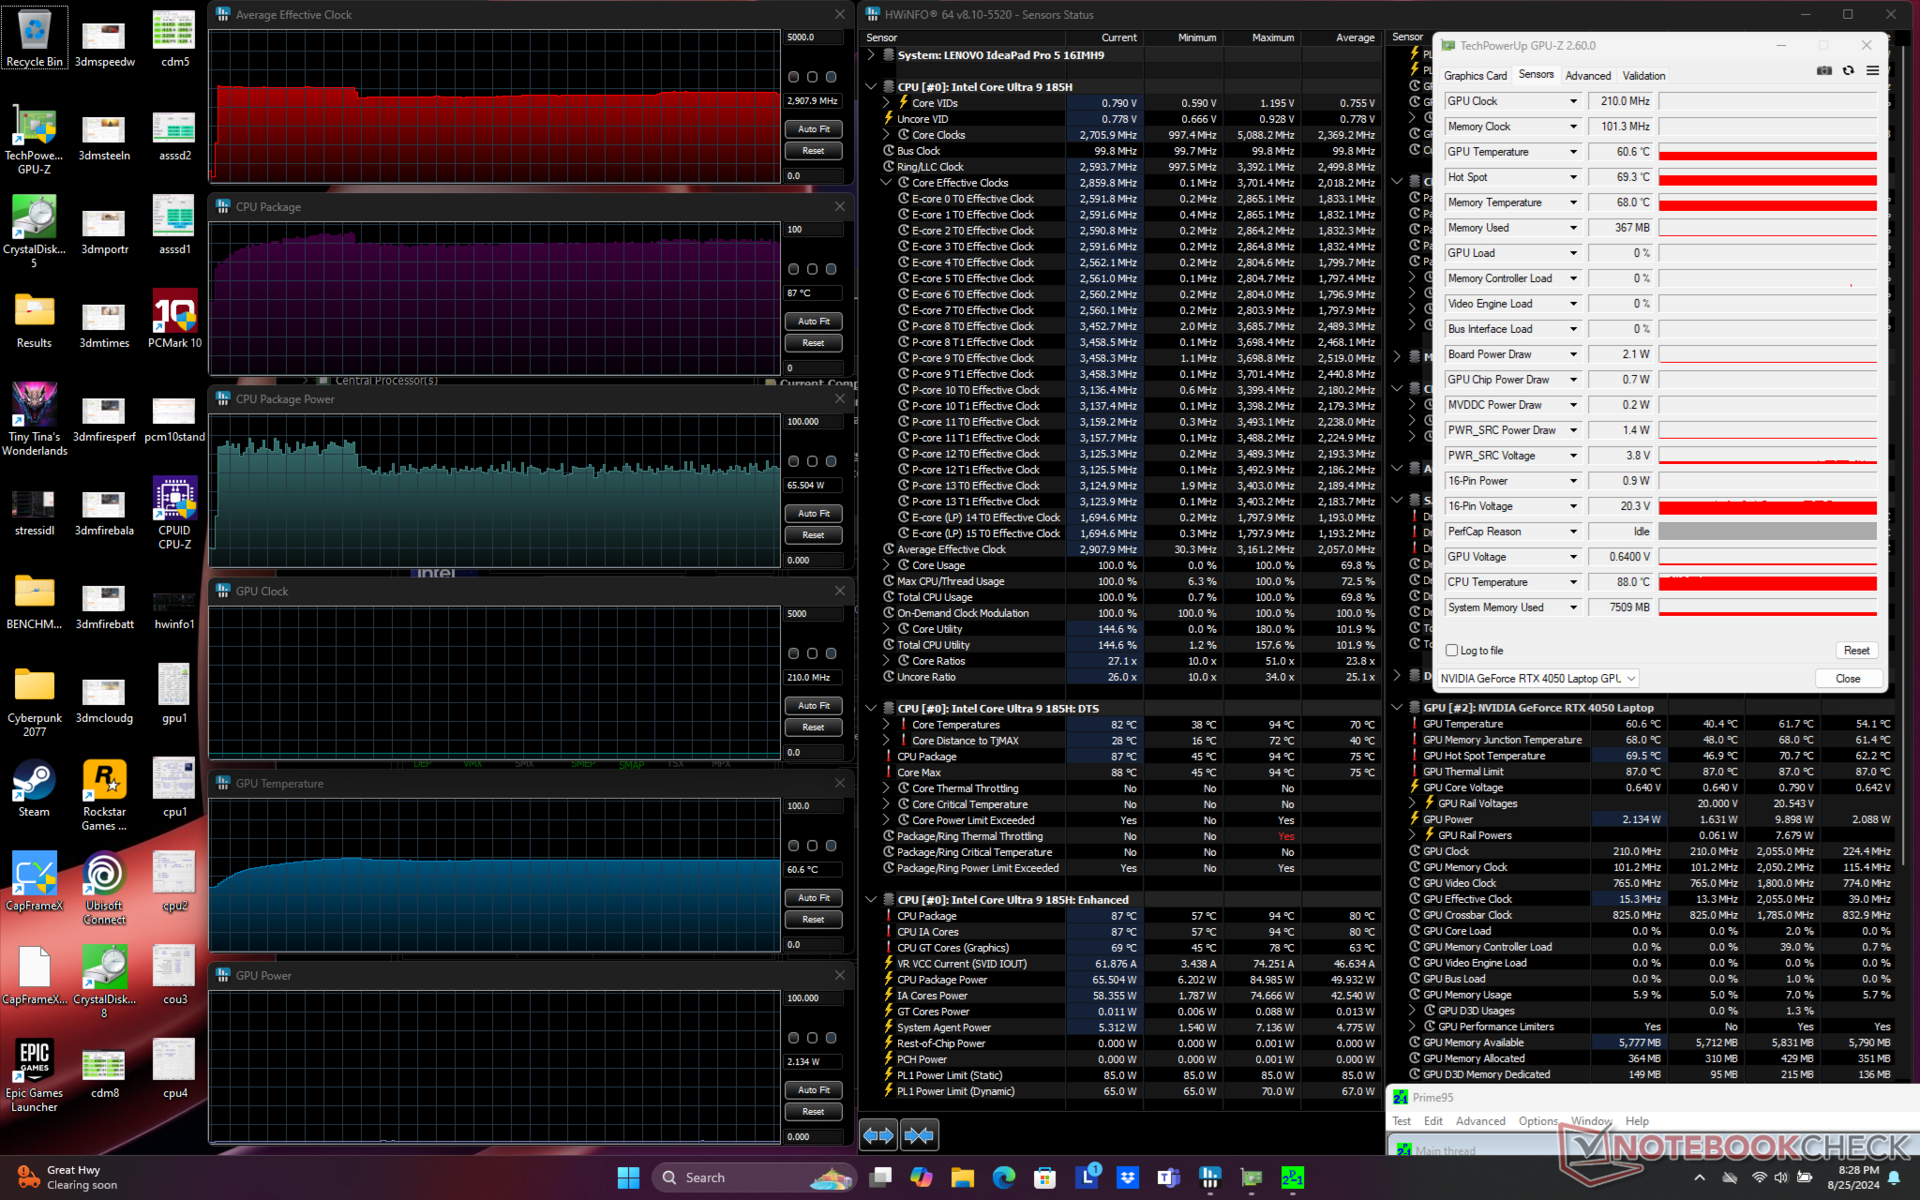Open the NVIDIA GeForce RTX 4050 GPU selector
This screenshot has height=1200, width=1920.
point(1538,678)
